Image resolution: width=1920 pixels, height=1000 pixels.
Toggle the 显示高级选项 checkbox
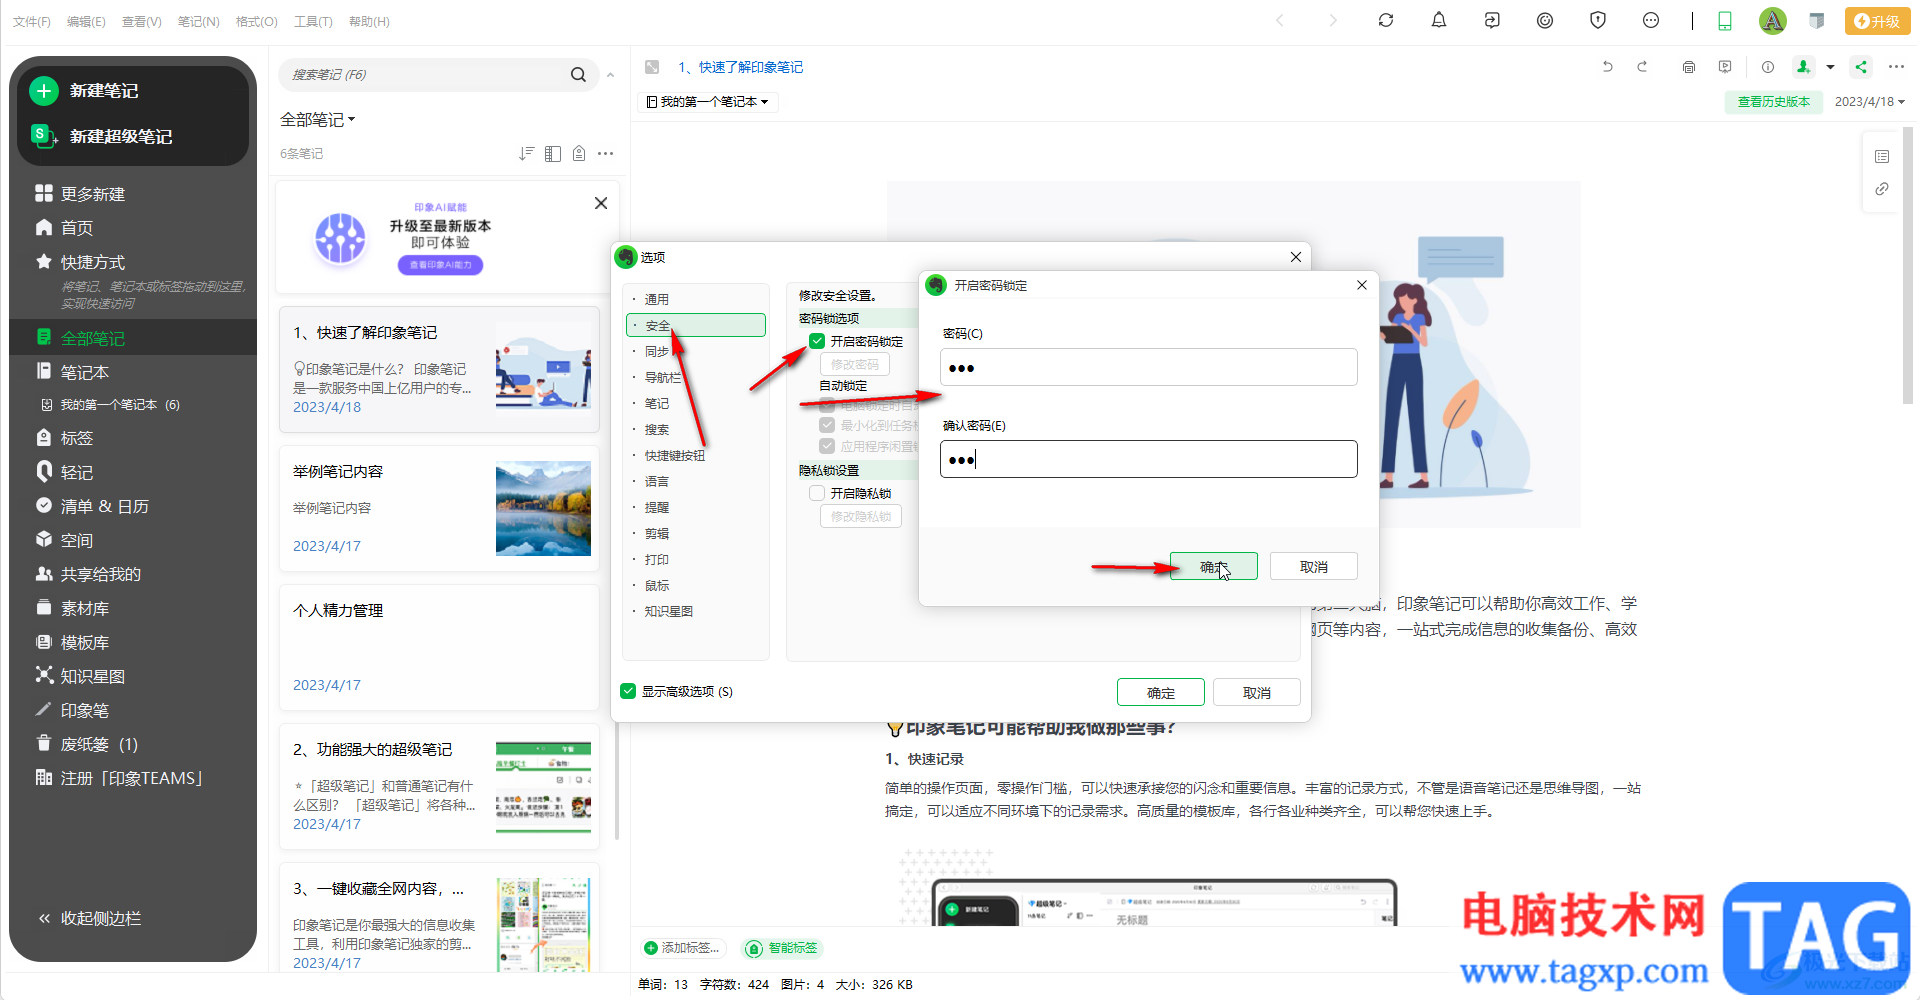[628, 691]
